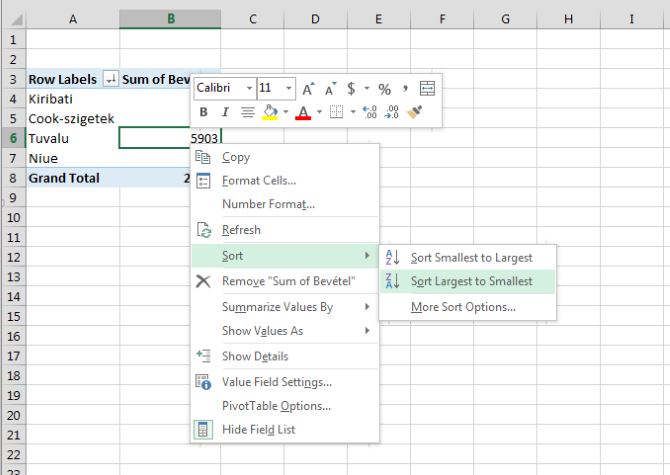Click the Hide Field List icon
This screenshot has width=670, height=475.
tap(203, 430)
